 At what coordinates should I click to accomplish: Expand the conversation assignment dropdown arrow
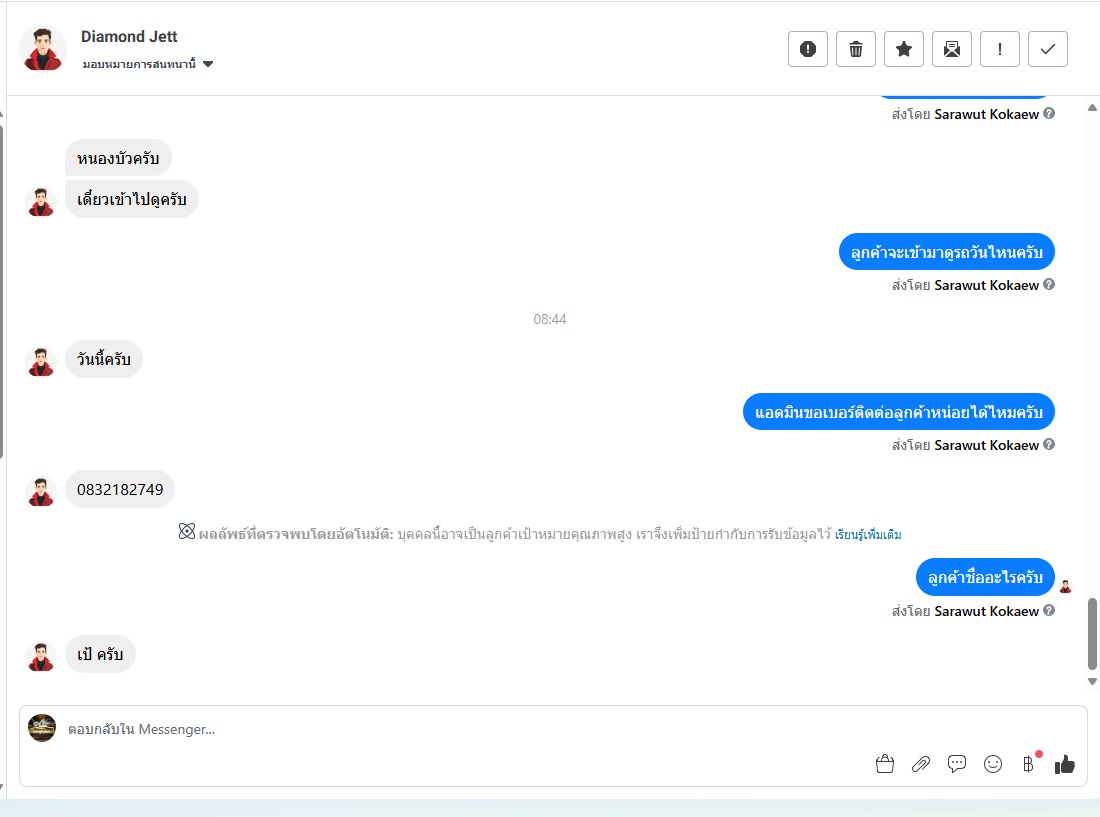[x=208, y=64]
